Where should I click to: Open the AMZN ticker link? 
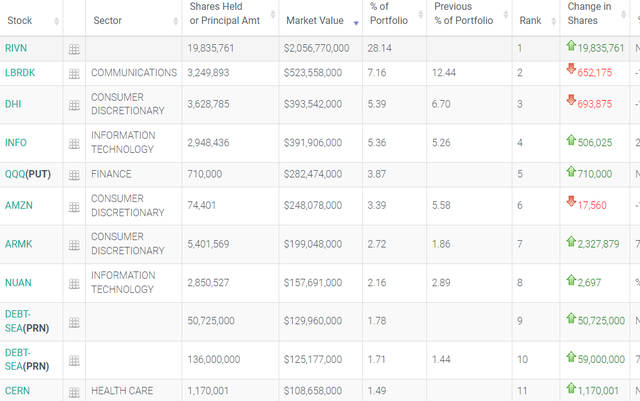(19, 205)
